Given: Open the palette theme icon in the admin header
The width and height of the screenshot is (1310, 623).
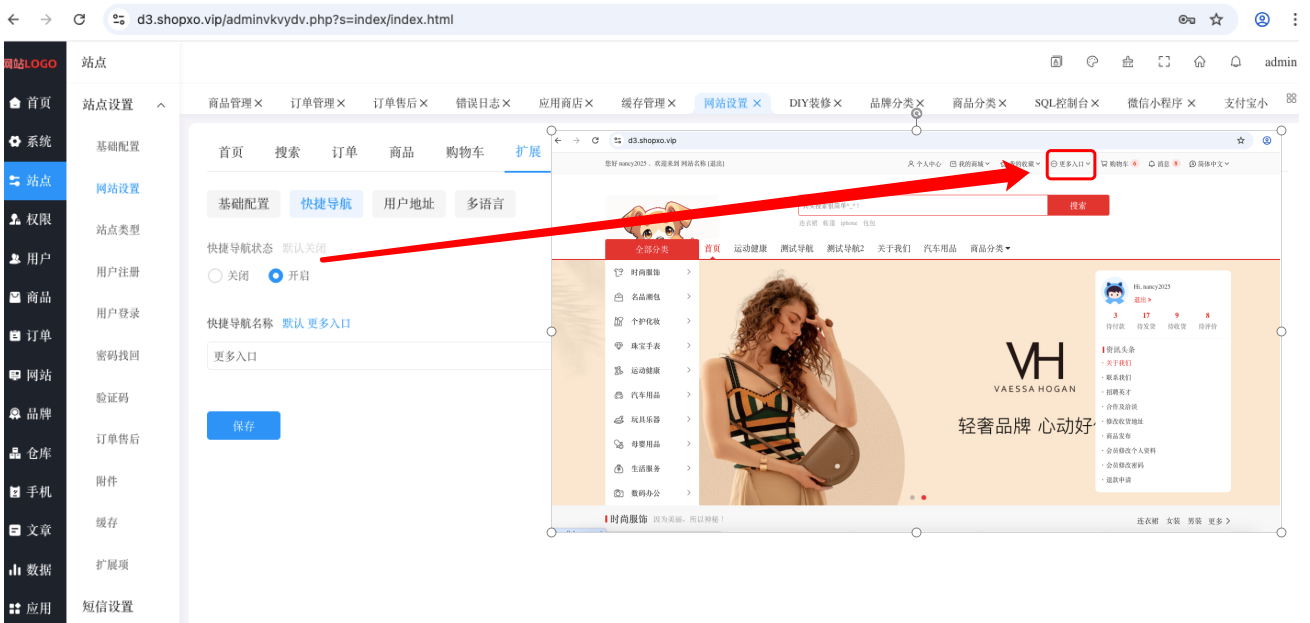Looking at the screenshot, I should (1092, 62).
